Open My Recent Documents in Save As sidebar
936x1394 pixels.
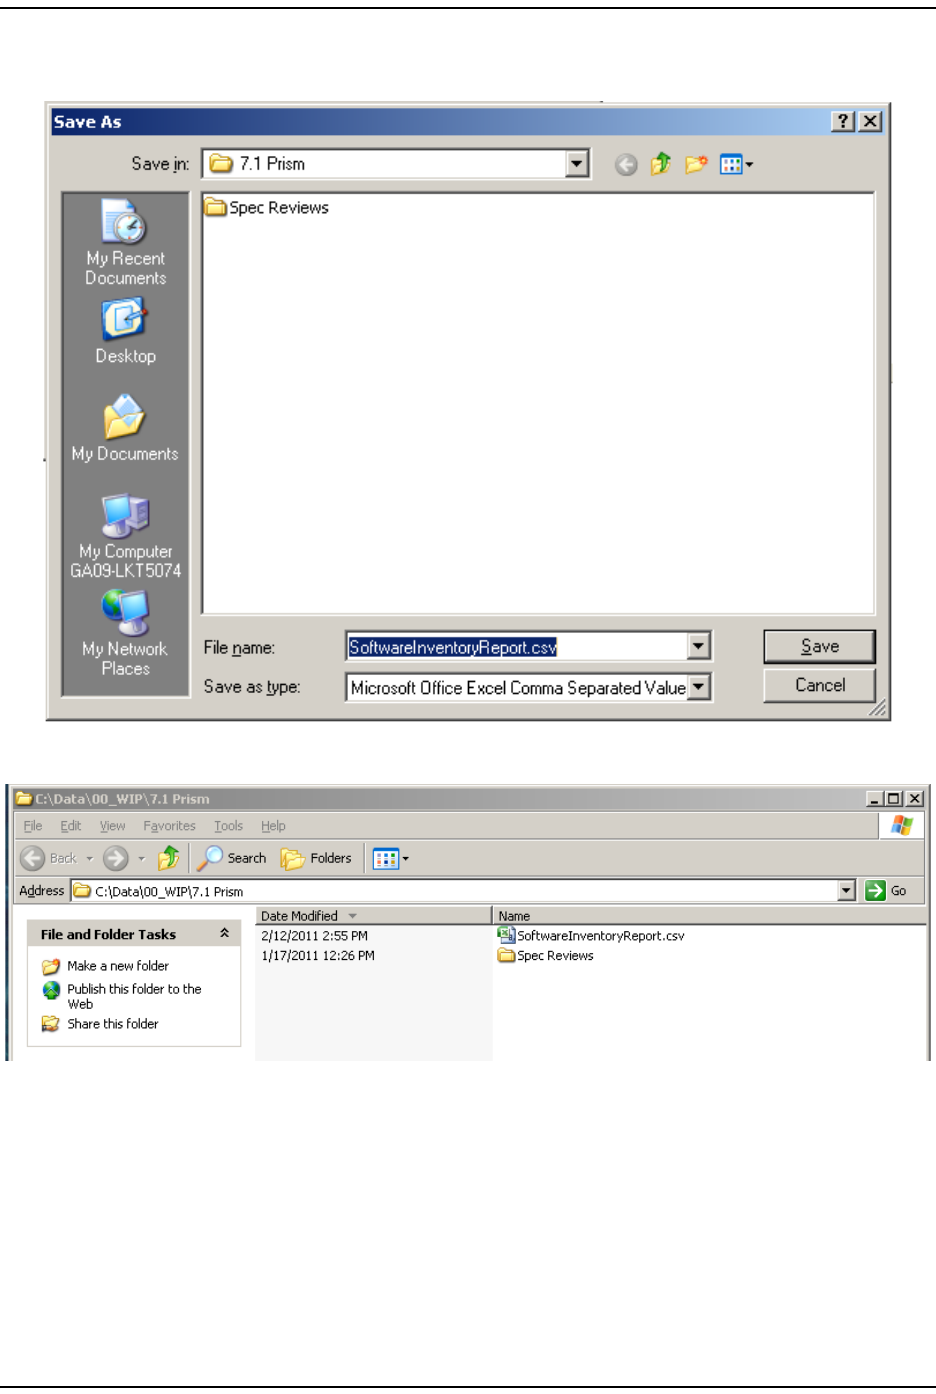(x=125, y=243)
